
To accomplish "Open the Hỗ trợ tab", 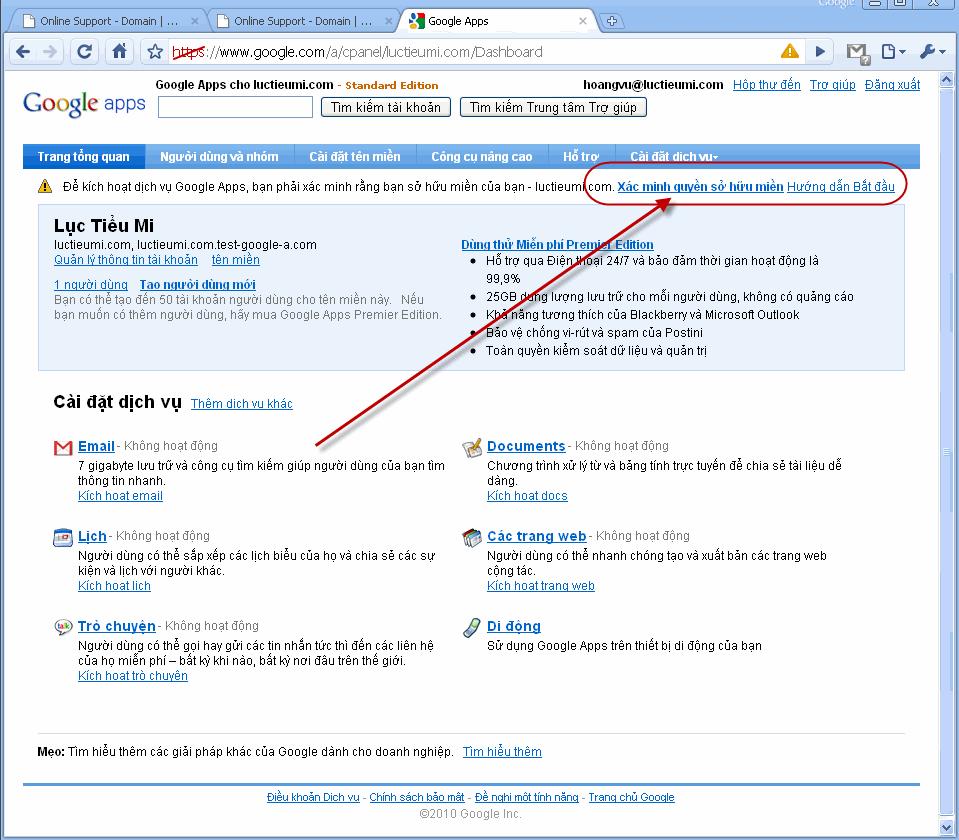I will click(x=582, y=157).
